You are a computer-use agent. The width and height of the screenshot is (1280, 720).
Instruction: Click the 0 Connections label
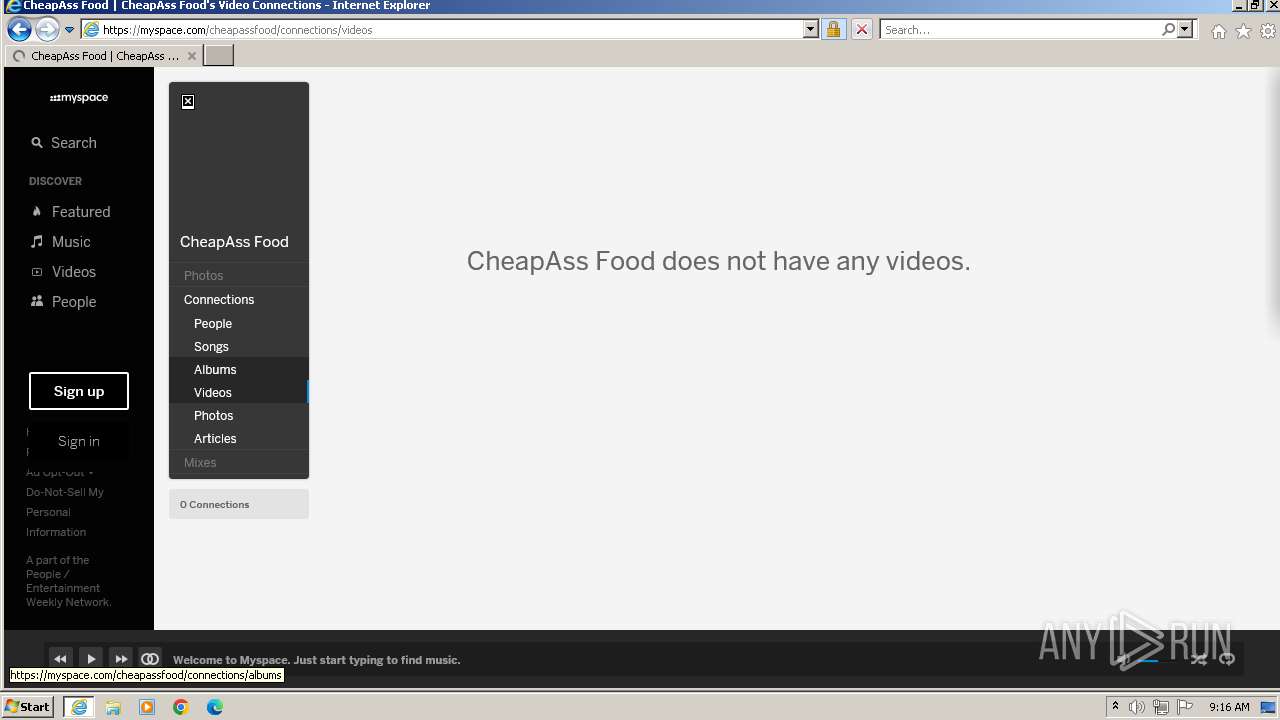click(x=215, y=504)
